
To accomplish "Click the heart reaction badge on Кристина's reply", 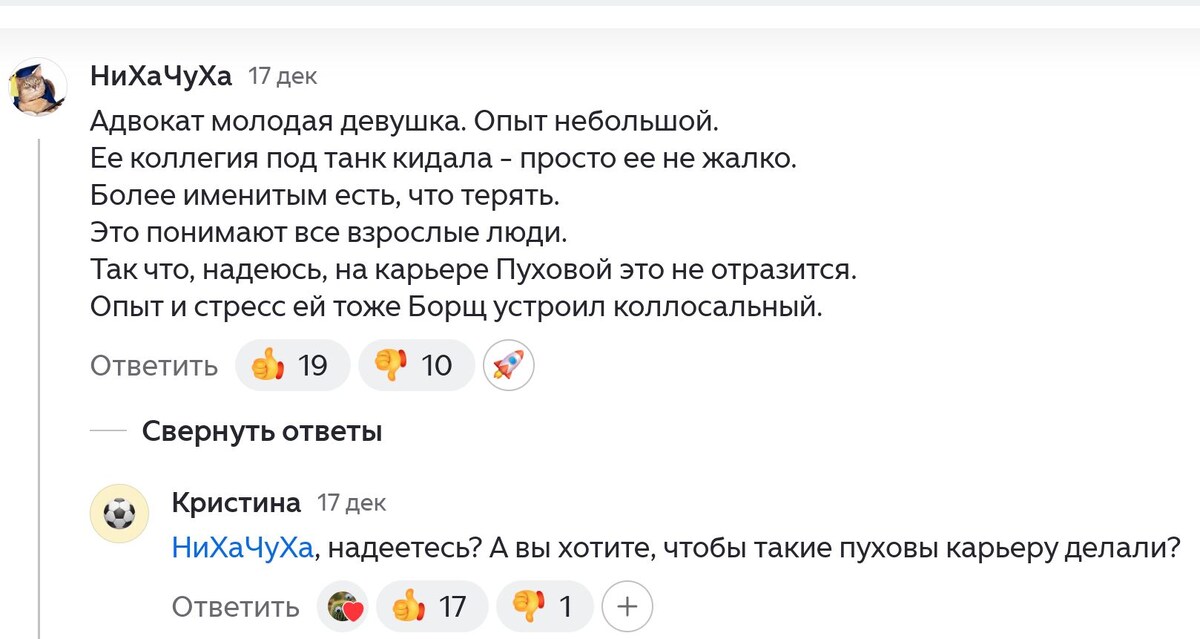I will pyautogui.click(x=342, y=606).
